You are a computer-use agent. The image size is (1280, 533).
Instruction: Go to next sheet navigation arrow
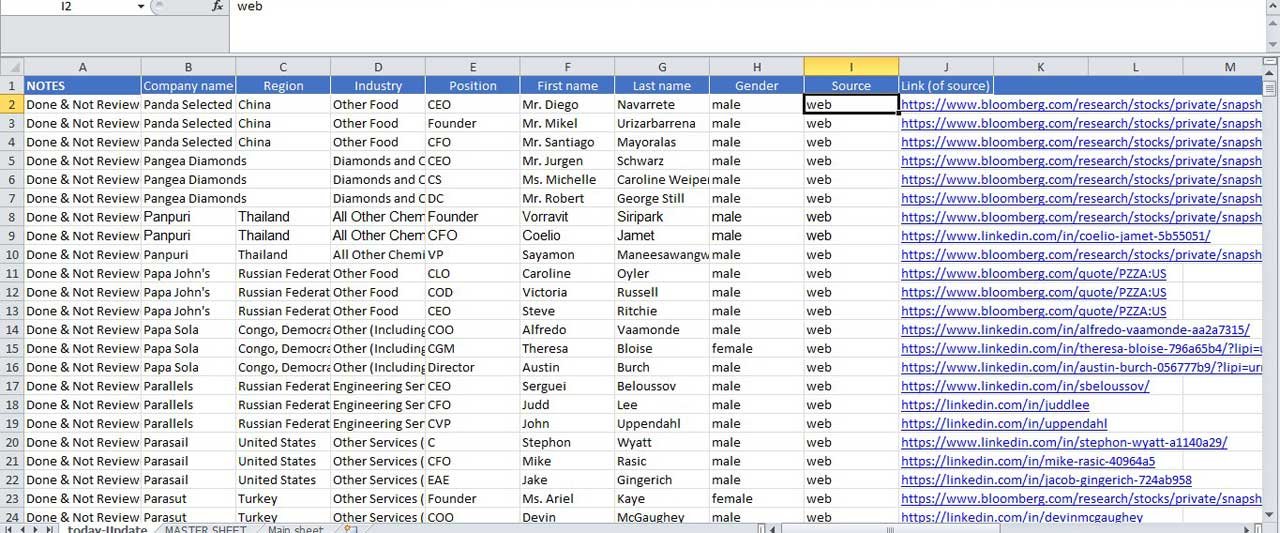[36, 528]
